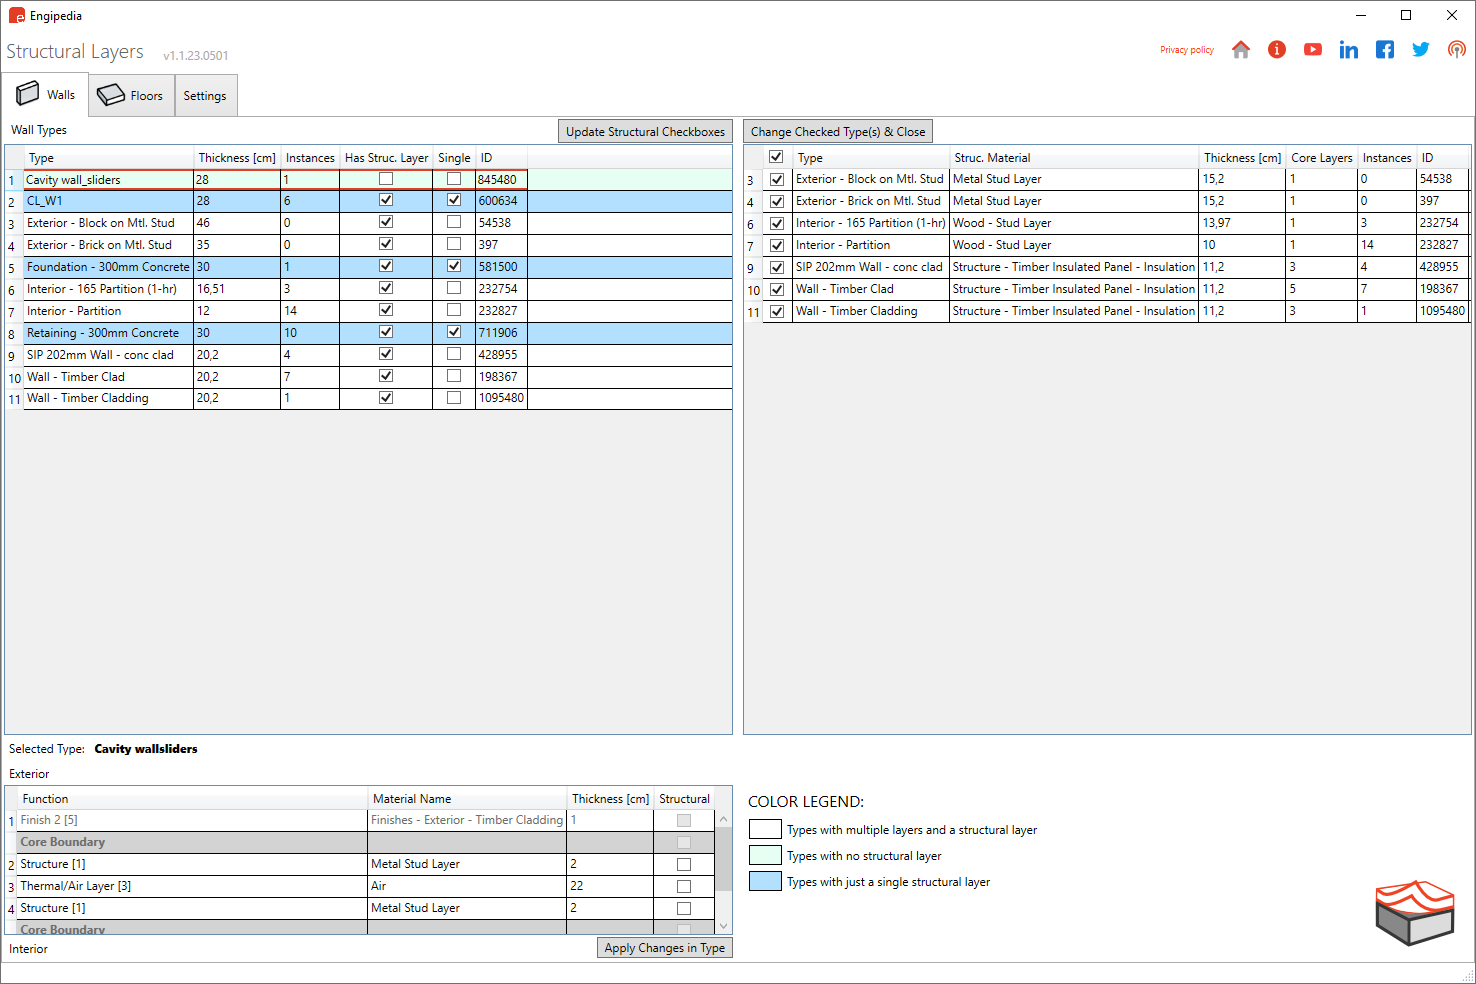Uncheck right table row Wall - Timber Clad
Screen dimensions: 1476x984
click(777, 289)
